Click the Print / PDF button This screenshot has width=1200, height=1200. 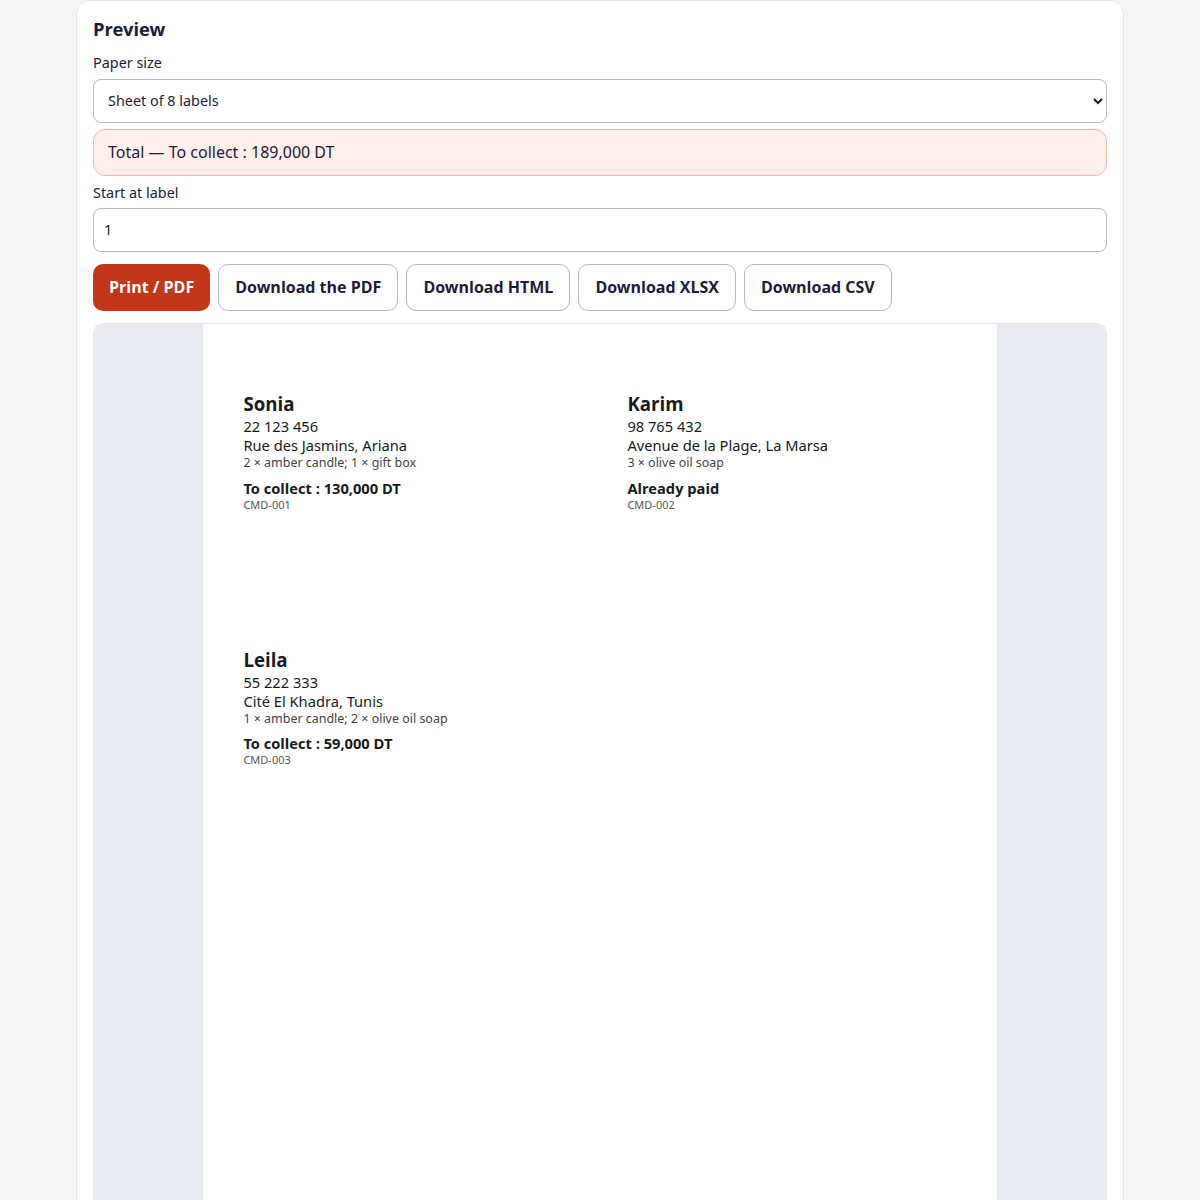[x=151, y=287]
